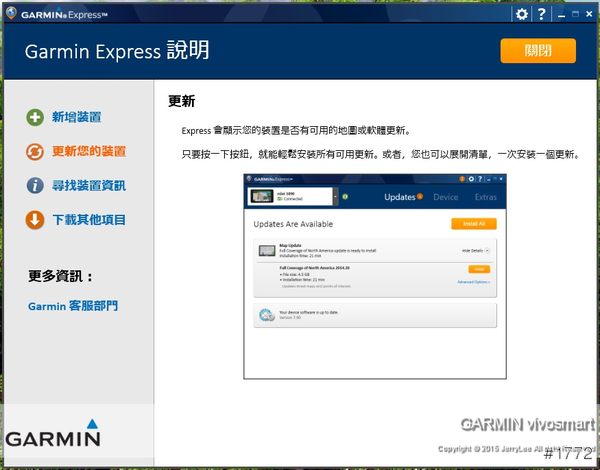The width and height of the screenshot is (600, 470).
Task: Click the 更多資訊 label
Action: pos(60,276)
